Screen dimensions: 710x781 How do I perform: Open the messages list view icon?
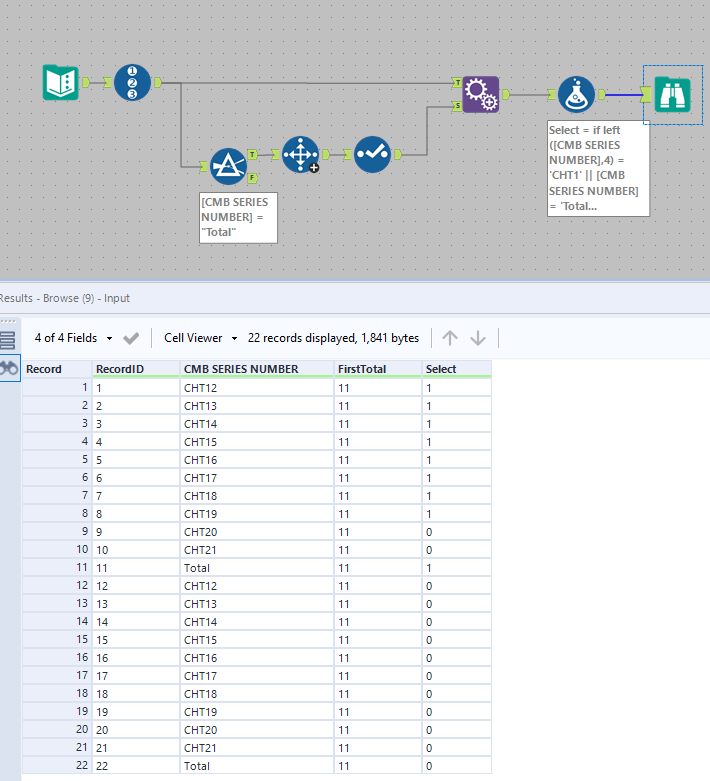tap(8, 340)
